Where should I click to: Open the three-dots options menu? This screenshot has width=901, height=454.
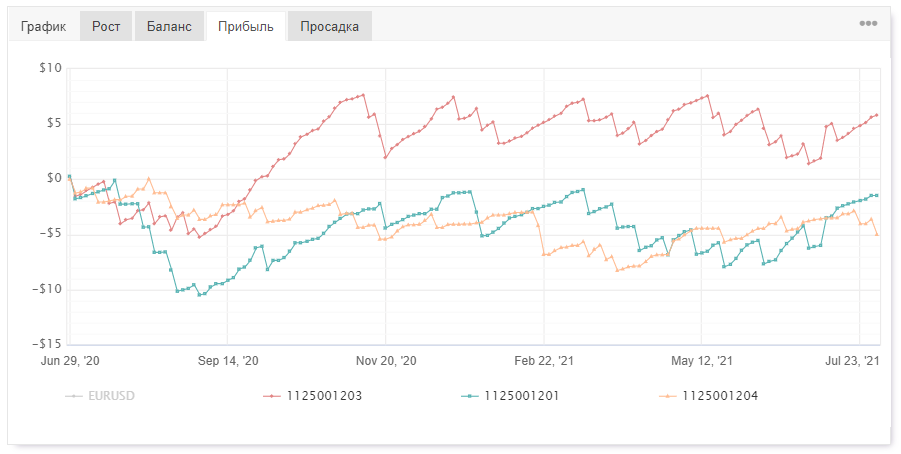pyautogui.click(x=868, y=24)
